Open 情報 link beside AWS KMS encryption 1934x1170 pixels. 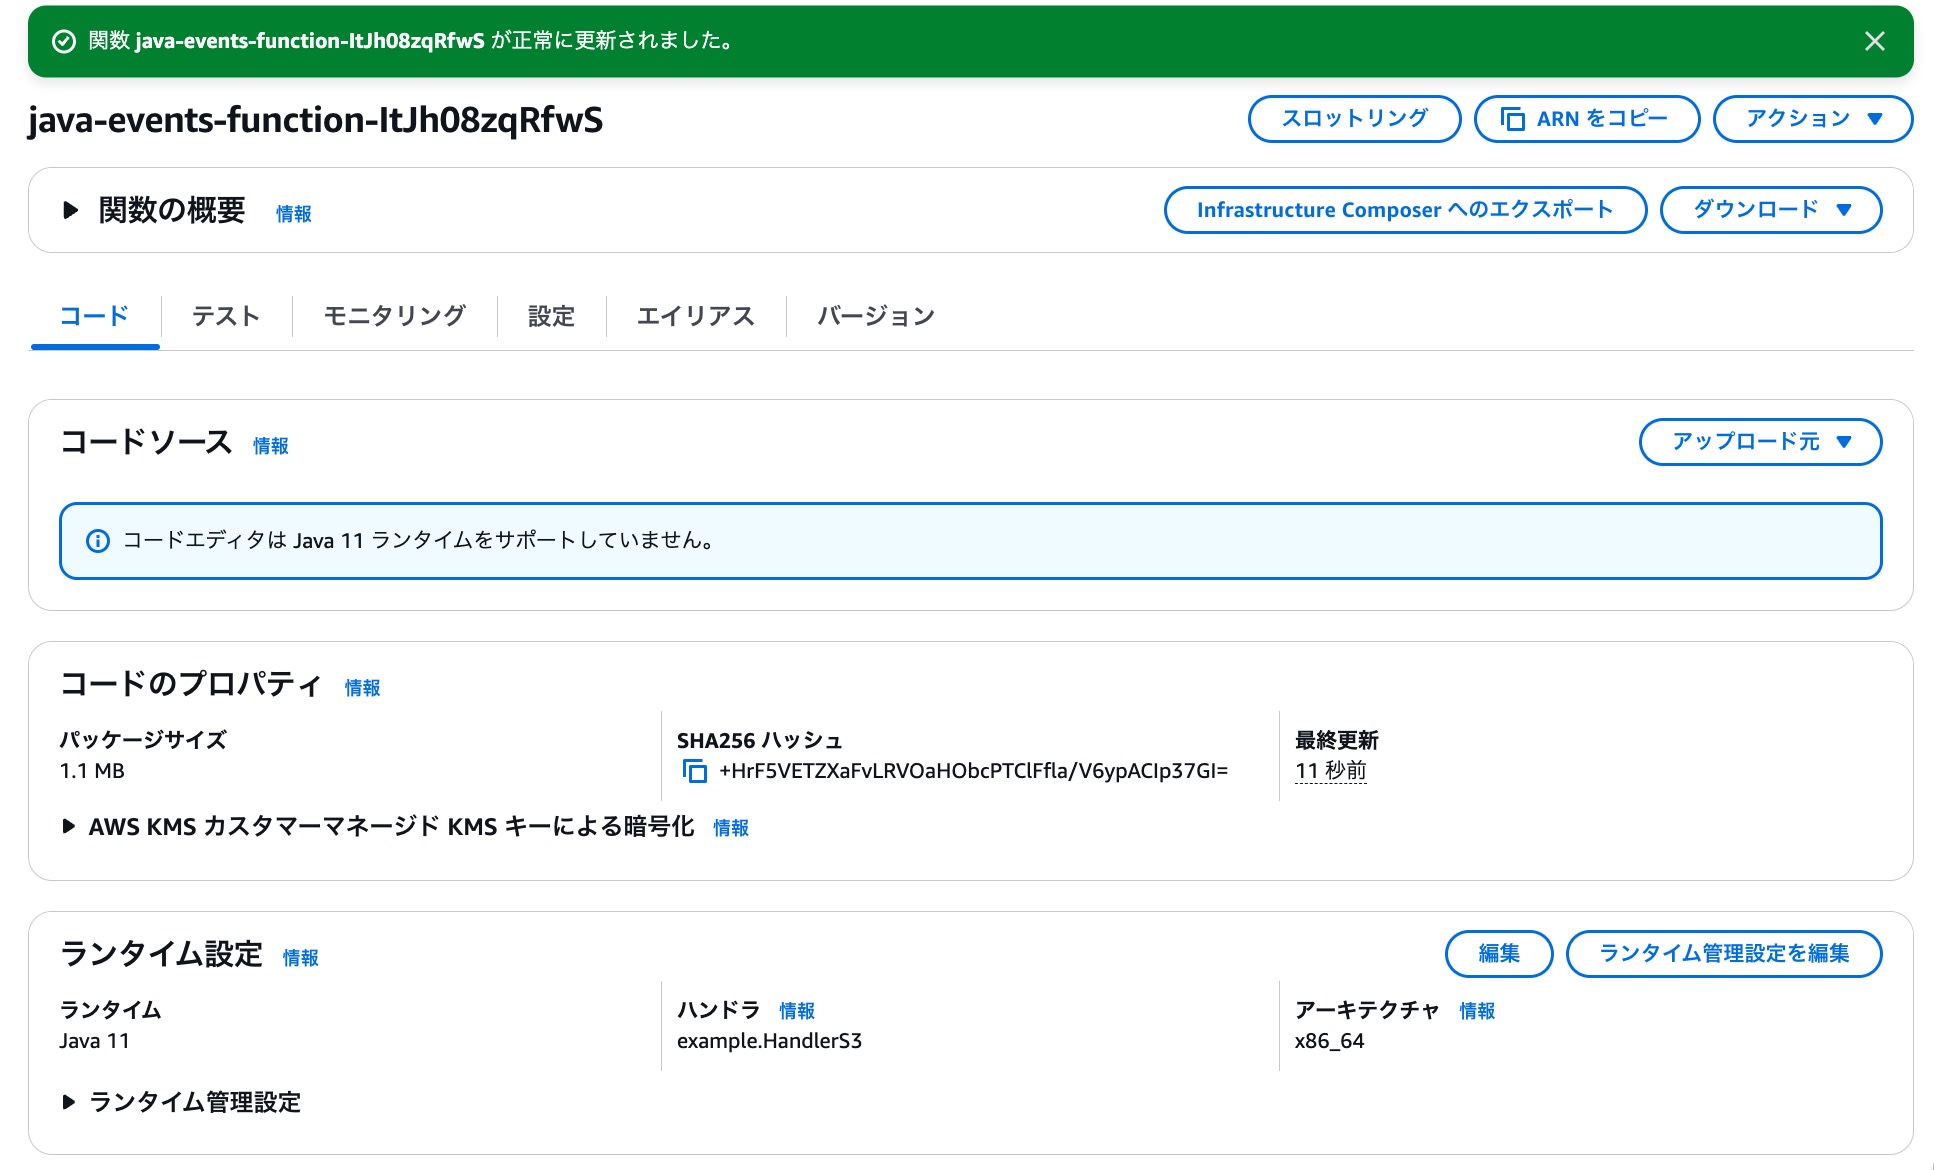(x=731, y=828)
